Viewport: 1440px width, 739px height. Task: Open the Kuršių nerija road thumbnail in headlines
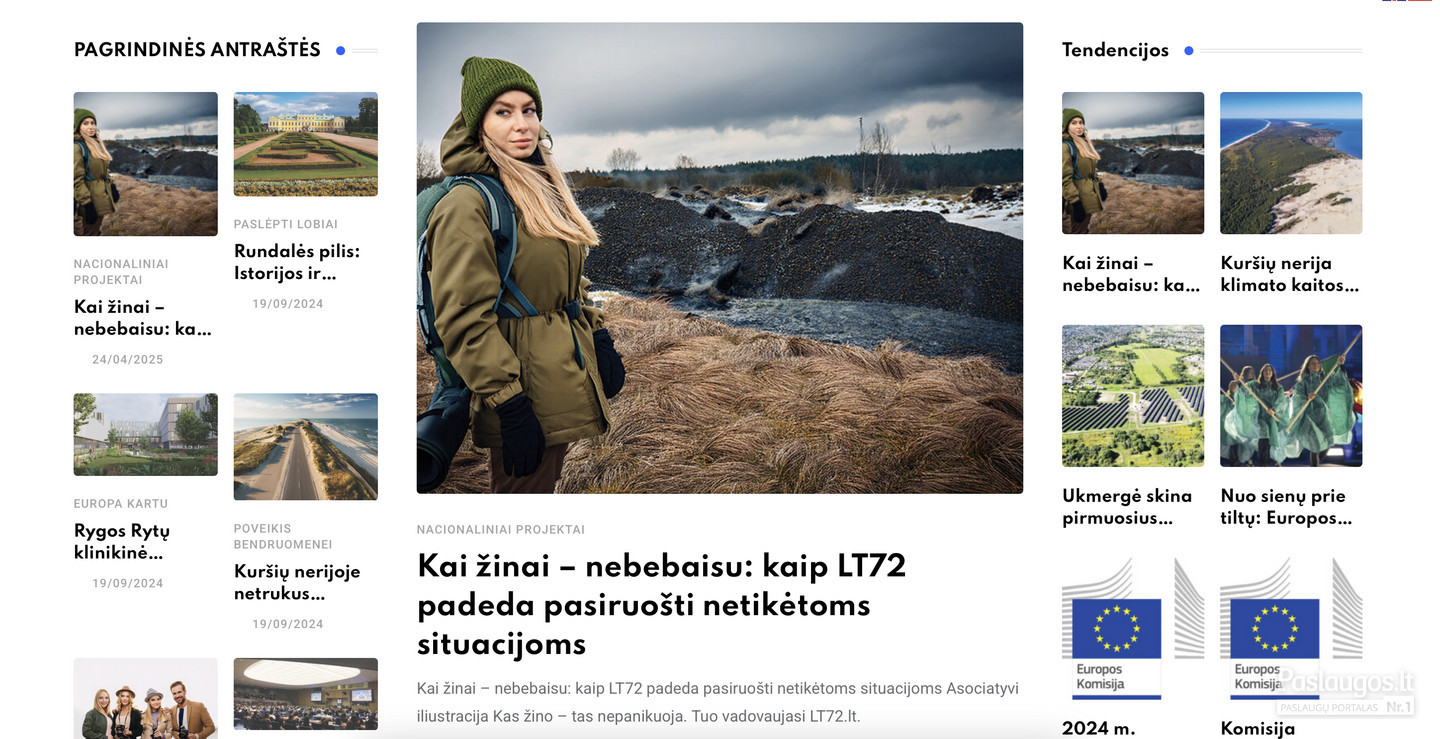point(305,446)
